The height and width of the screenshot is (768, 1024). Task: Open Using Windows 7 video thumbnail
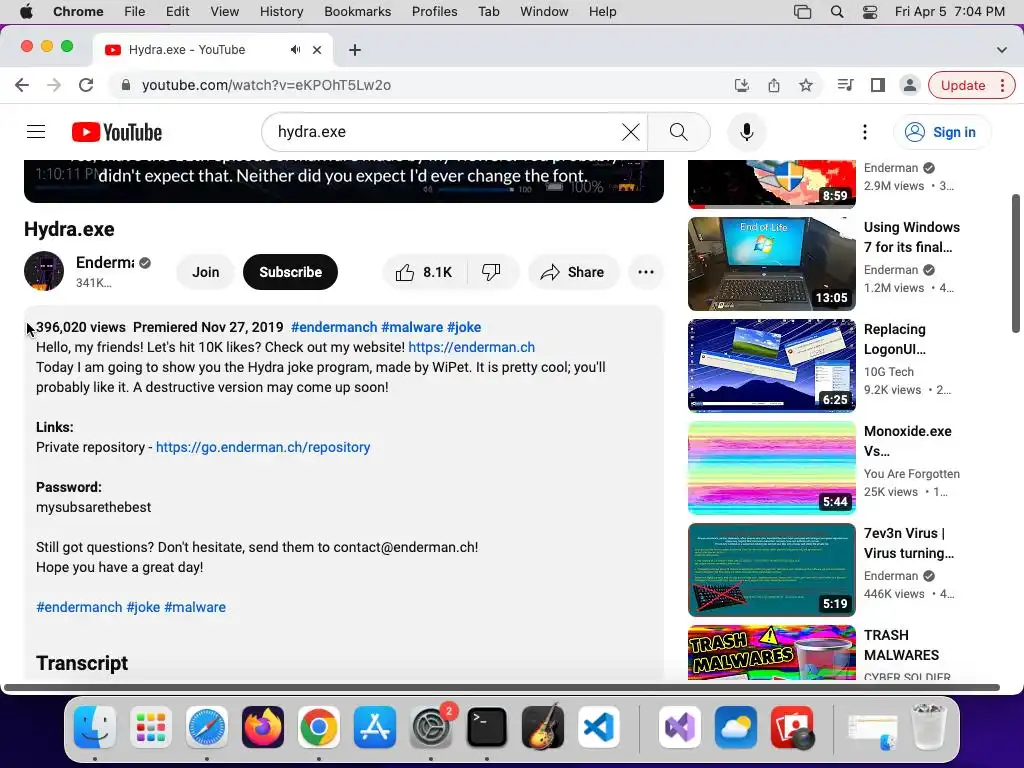pos(771,264)
